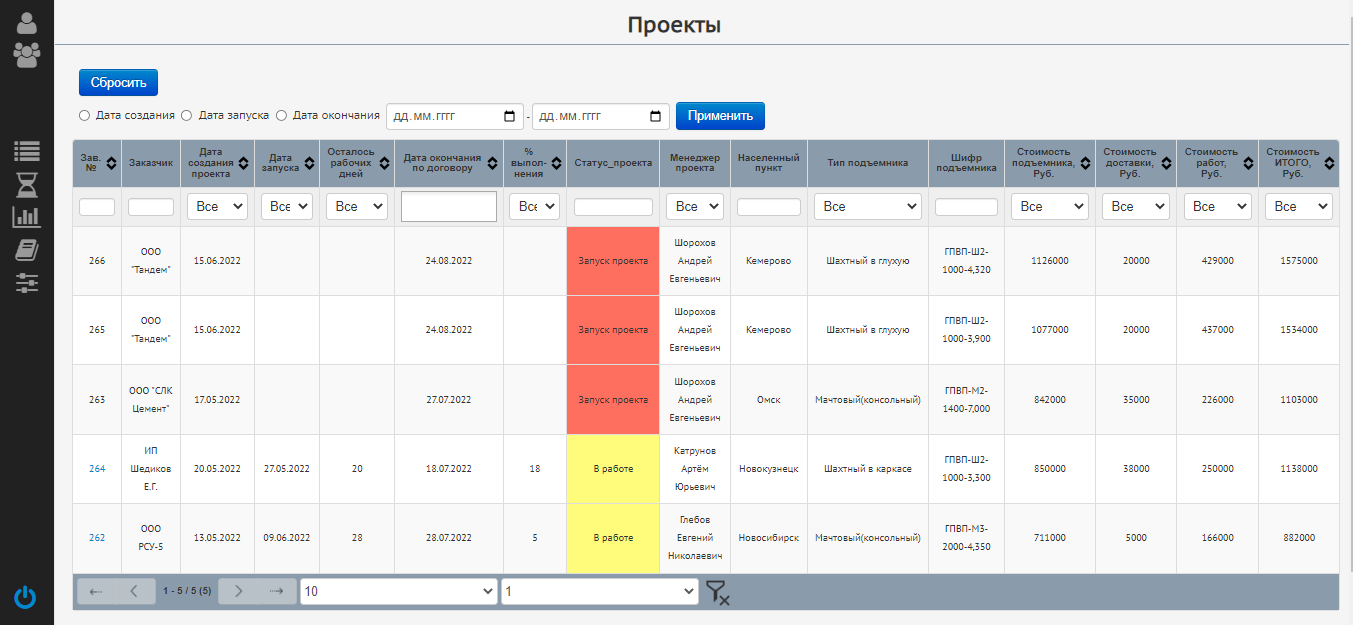Open Стоимость подъемника filter dropdown
Image resolution: width=1353 pixels, height=625 pixels.
click(1049, 207)
